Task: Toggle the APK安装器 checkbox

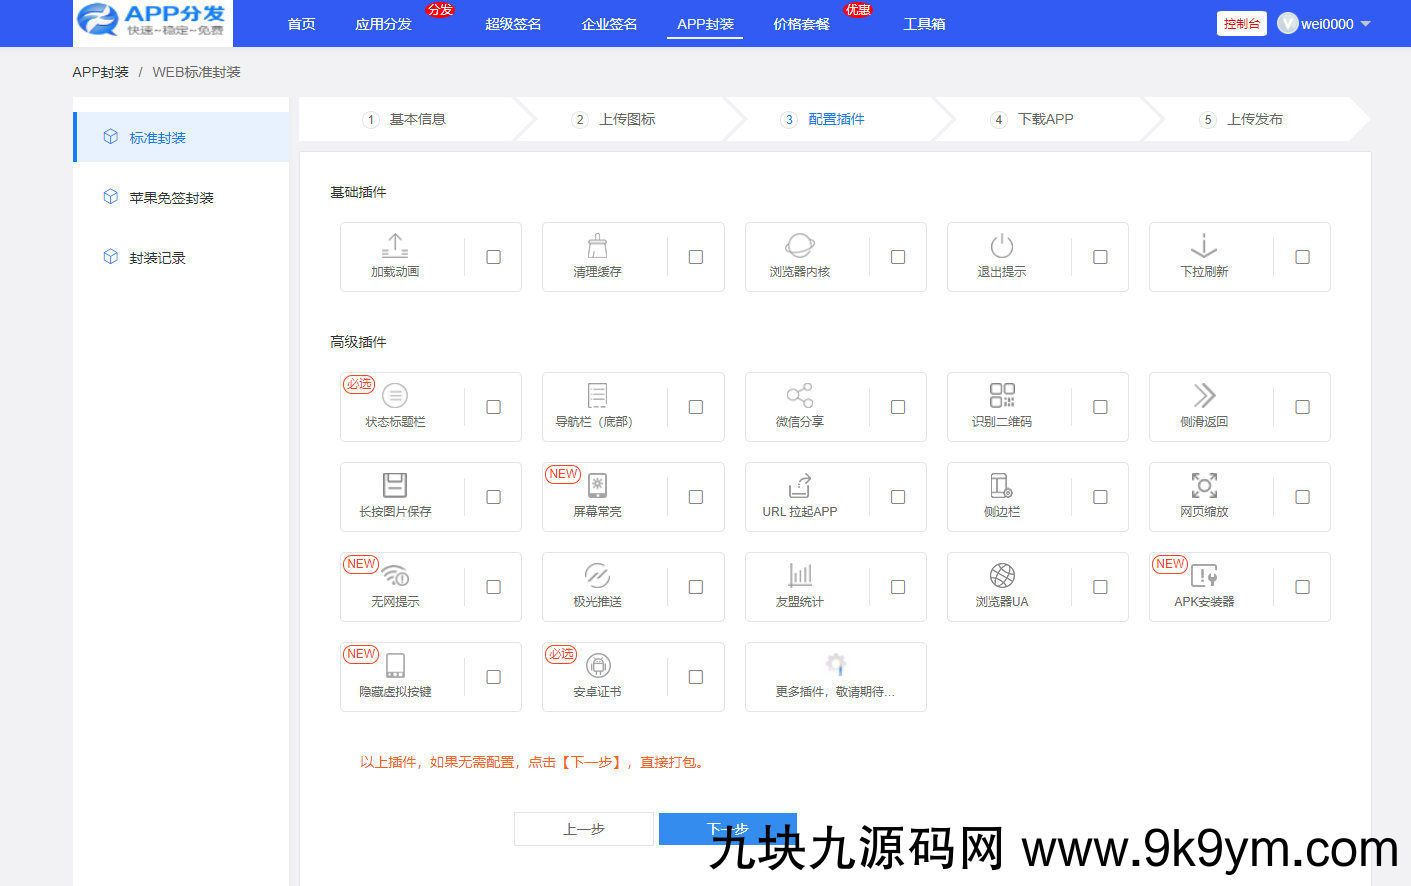Action: [1302, 587]
